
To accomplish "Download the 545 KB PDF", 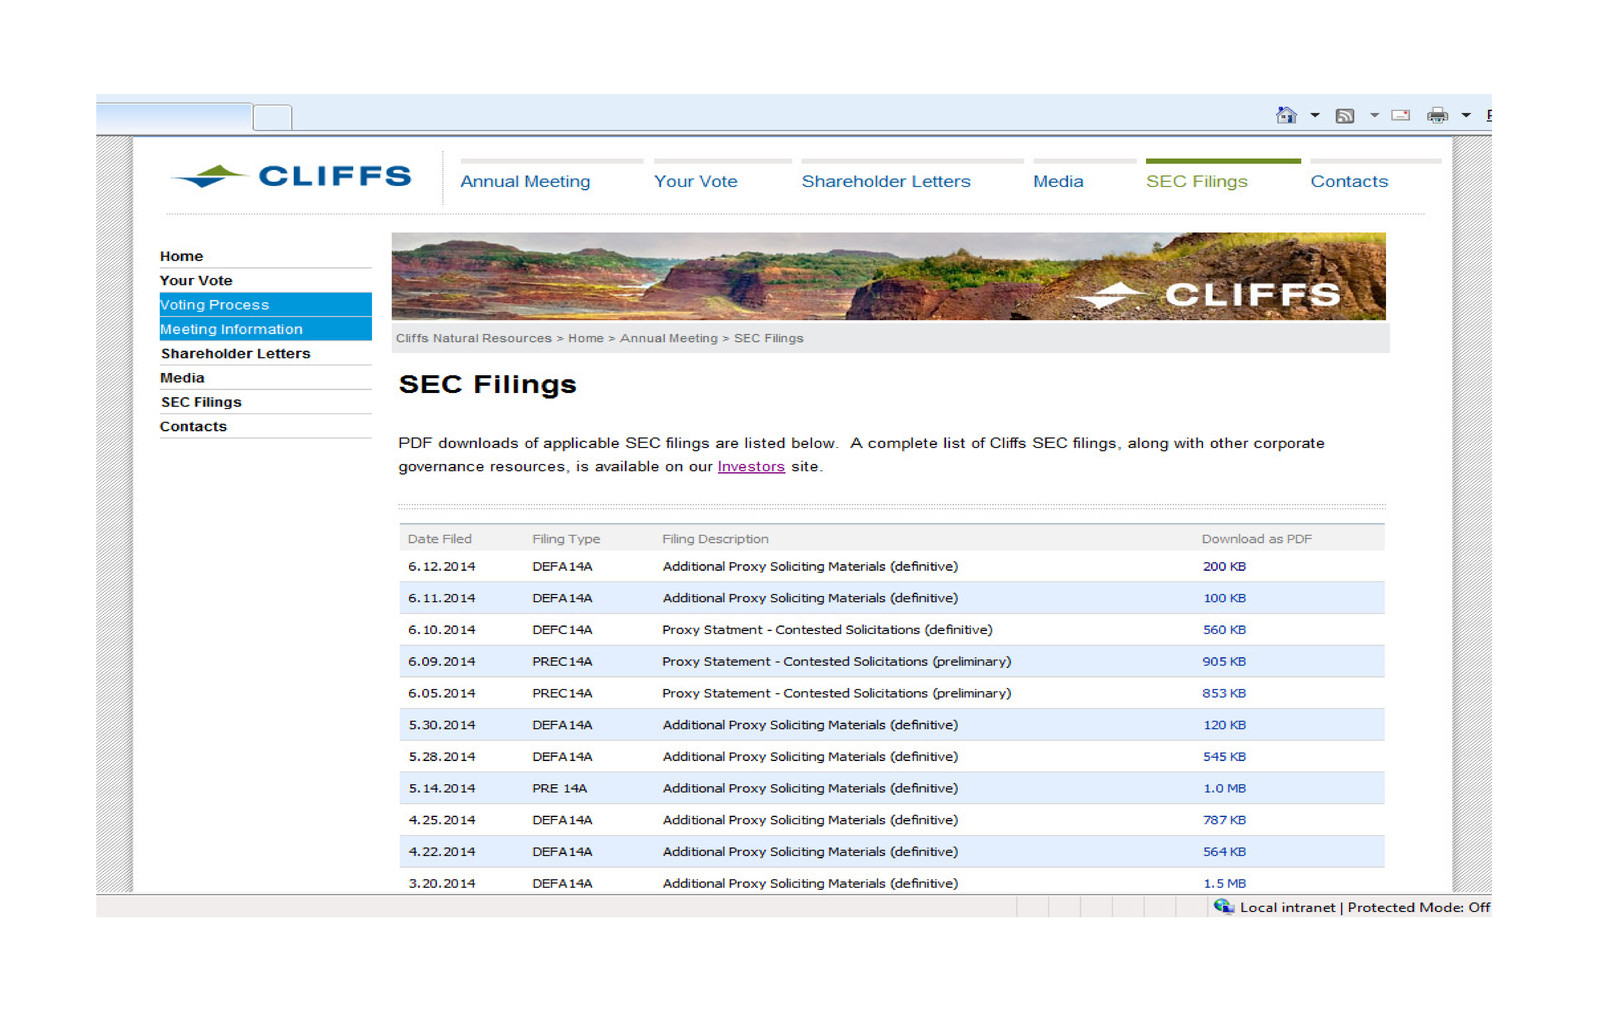I will [1224, 757].
